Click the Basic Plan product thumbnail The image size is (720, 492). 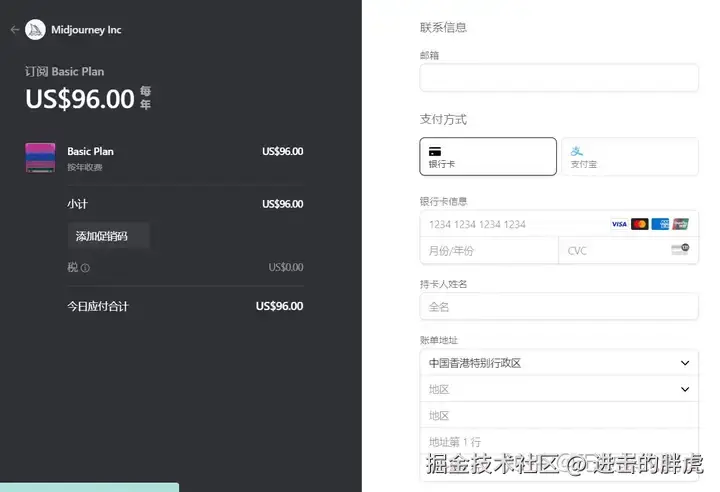[x=40, y=158]
